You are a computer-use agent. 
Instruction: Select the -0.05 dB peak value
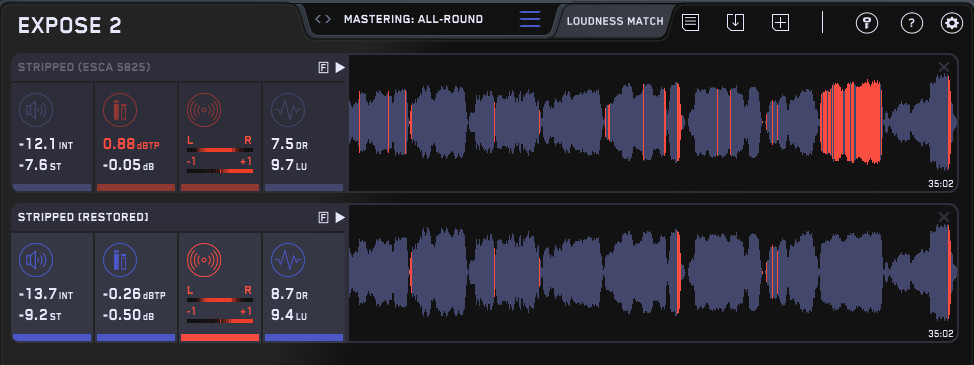[129, 166]
